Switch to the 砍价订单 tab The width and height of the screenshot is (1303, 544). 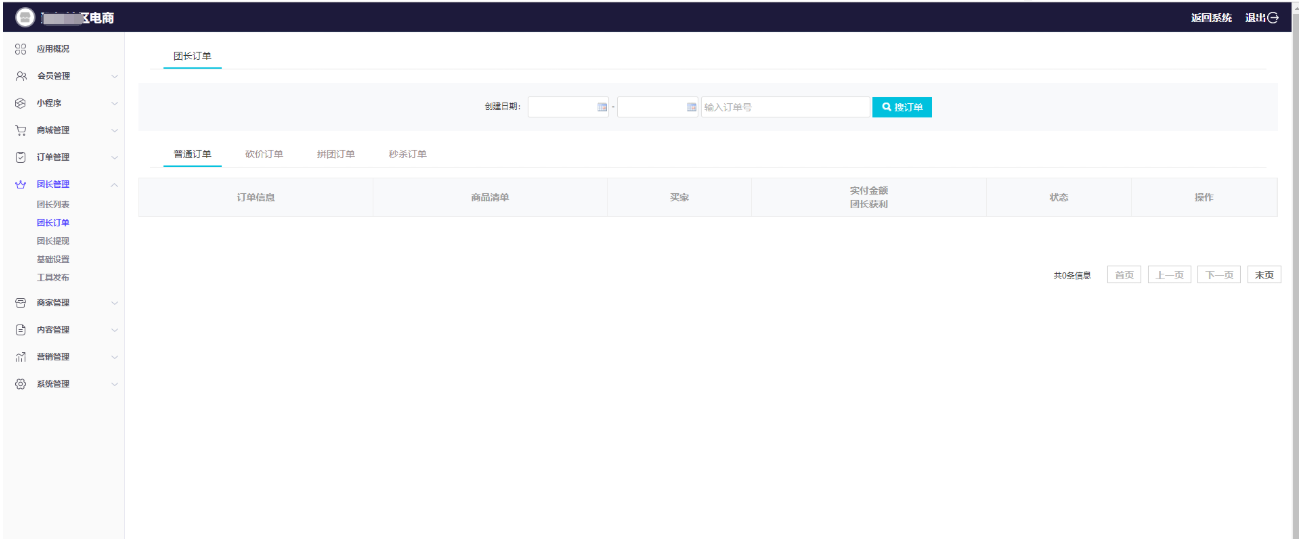264,154
